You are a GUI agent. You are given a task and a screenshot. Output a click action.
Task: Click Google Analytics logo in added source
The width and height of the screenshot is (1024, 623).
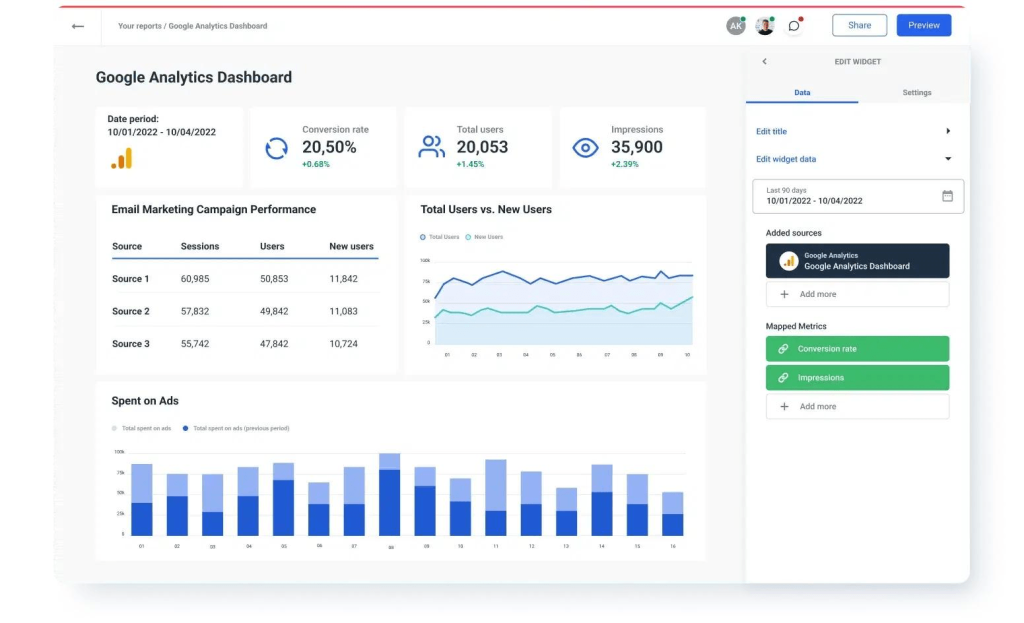(x=788, y=261)
